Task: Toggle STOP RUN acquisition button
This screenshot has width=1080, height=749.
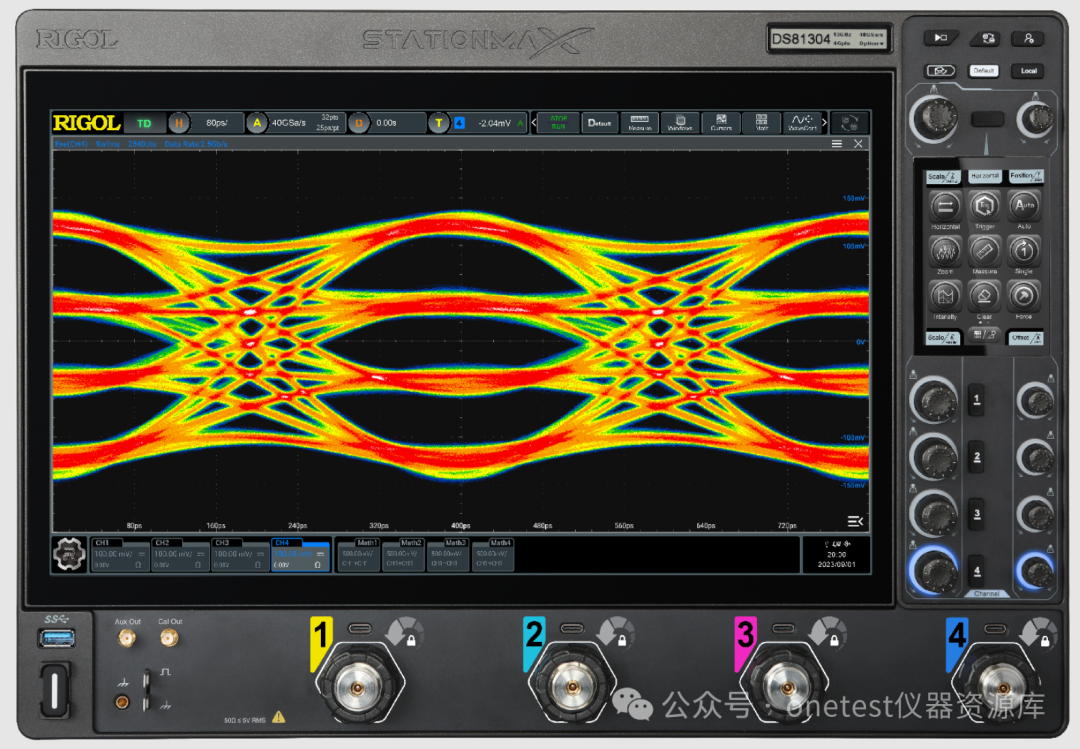Action: pos(559,123)
